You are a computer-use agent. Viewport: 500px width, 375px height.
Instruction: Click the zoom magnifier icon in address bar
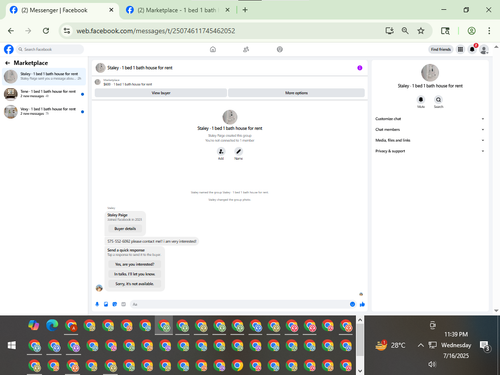[405, 31]
